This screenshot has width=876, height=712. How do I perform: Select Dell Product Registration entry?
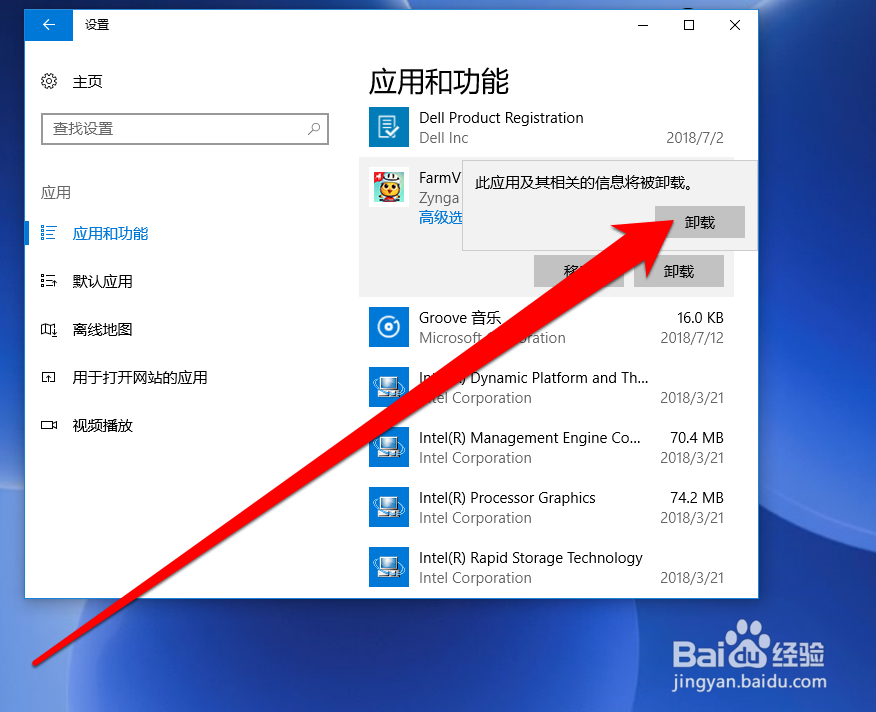546,127
